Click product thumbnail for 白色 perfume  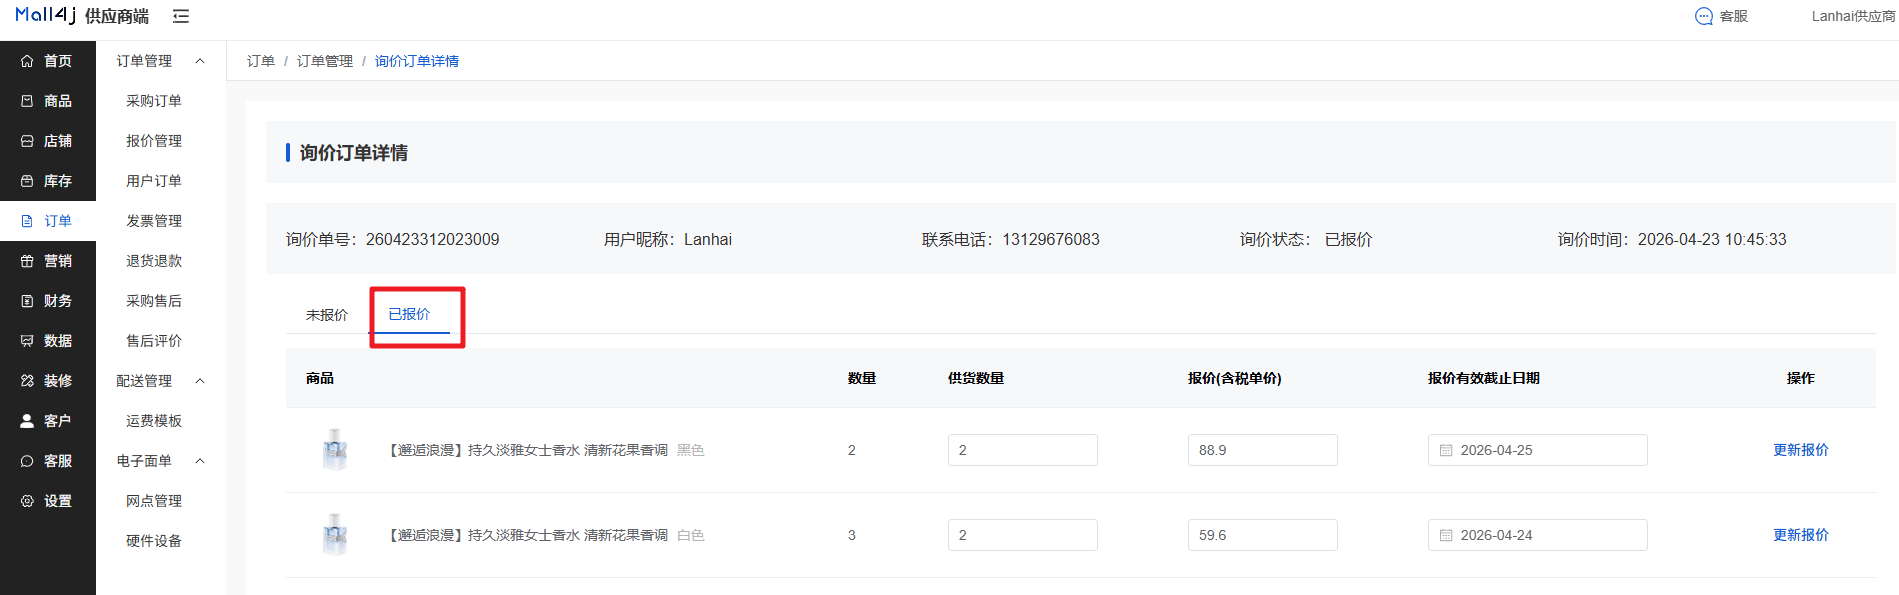(x=335, y=535)
